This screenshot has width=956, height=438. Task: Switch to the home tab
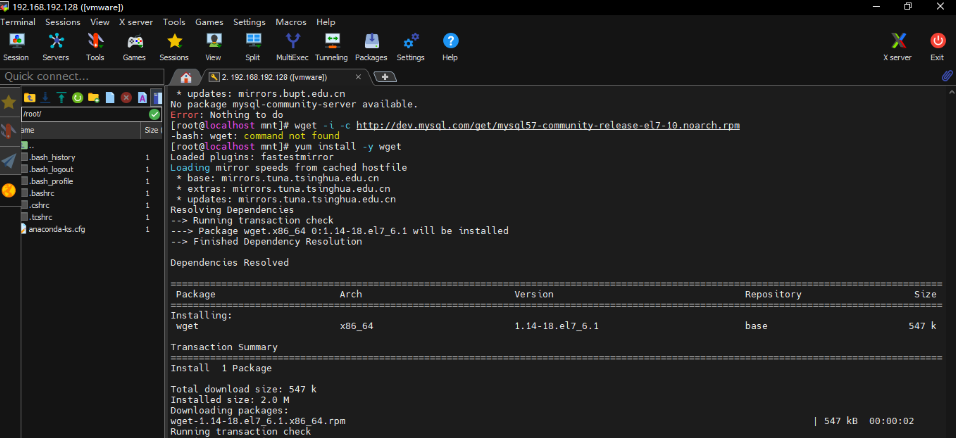coord(185,77)
